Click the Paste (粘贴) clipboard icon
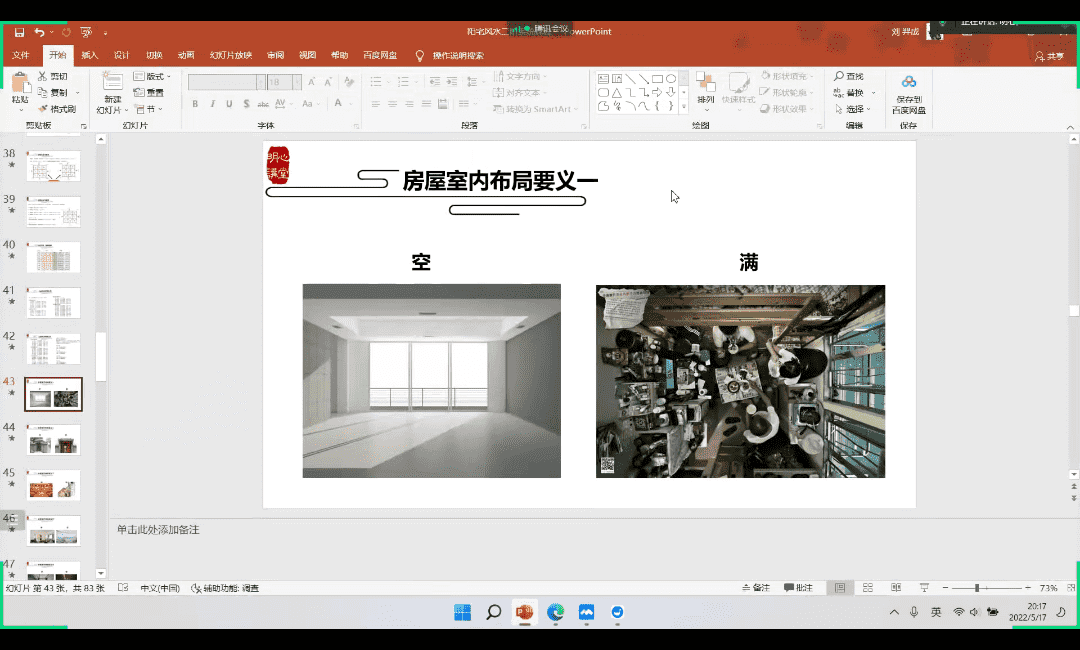Screen dimensions: 1080x650 (19, 84)
